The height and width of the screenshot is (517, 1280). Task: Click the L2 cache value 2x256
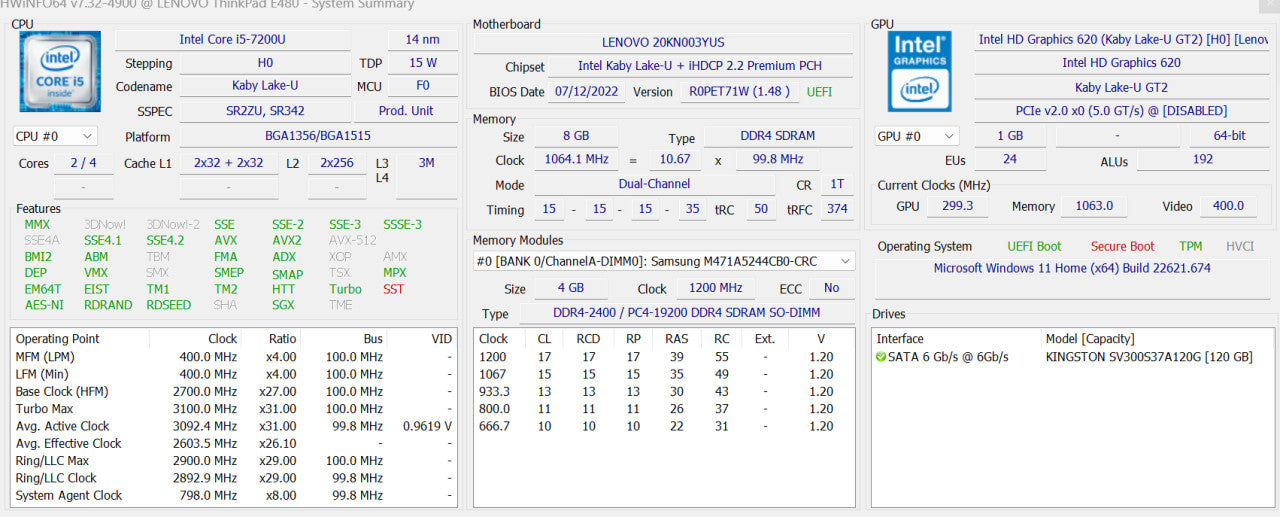pos(337,163)
